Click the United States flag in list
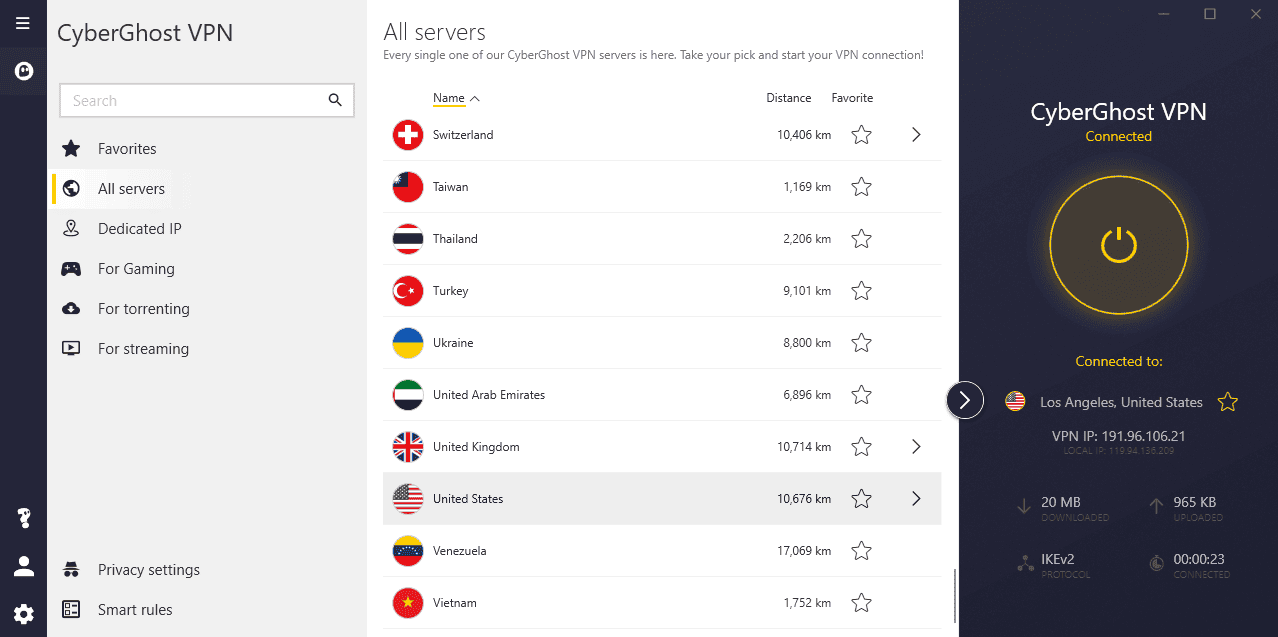 point(408,499)
